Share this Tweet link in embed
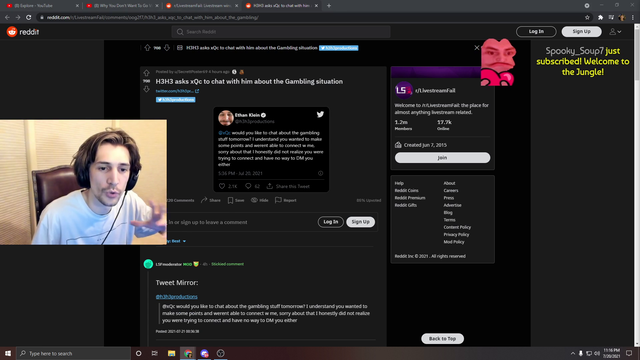The width and height of the screenshot is (640, 360). 288,186
